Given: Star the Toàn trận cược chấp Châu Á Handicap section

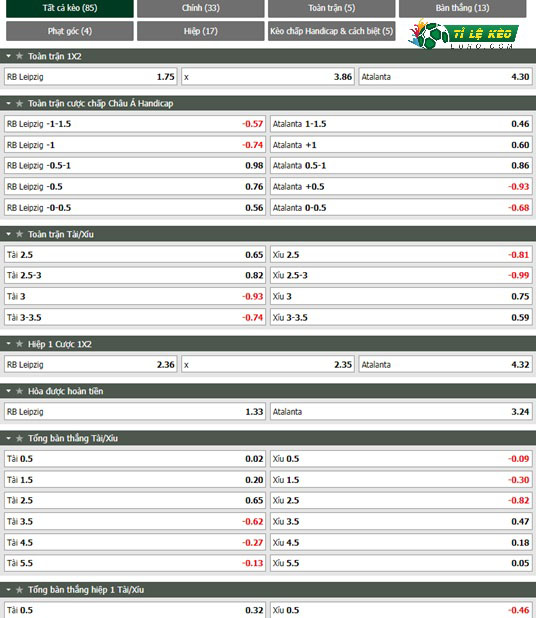Looking at the screenshot, I should pyautogui.click(x=19, y=104).
